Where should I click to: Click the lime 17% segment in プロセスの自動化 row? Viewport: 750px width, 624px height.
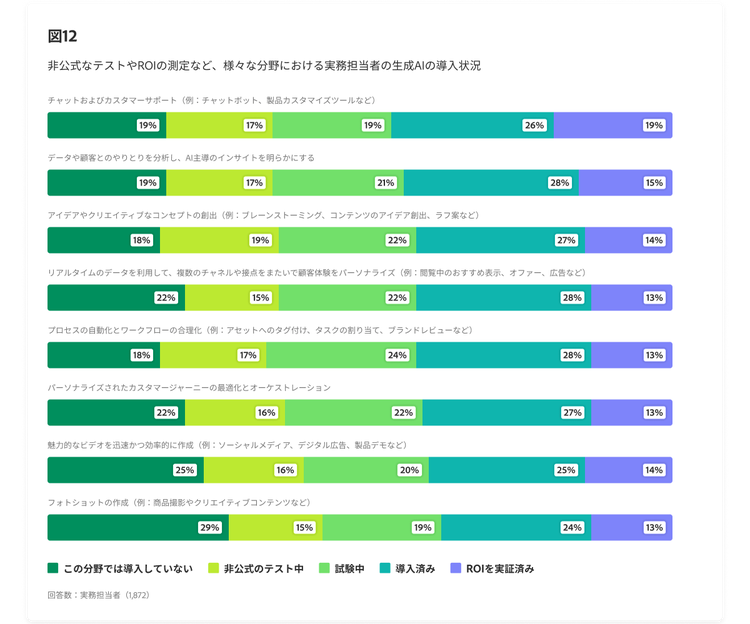pyautogui.click(x=213, y=355)
